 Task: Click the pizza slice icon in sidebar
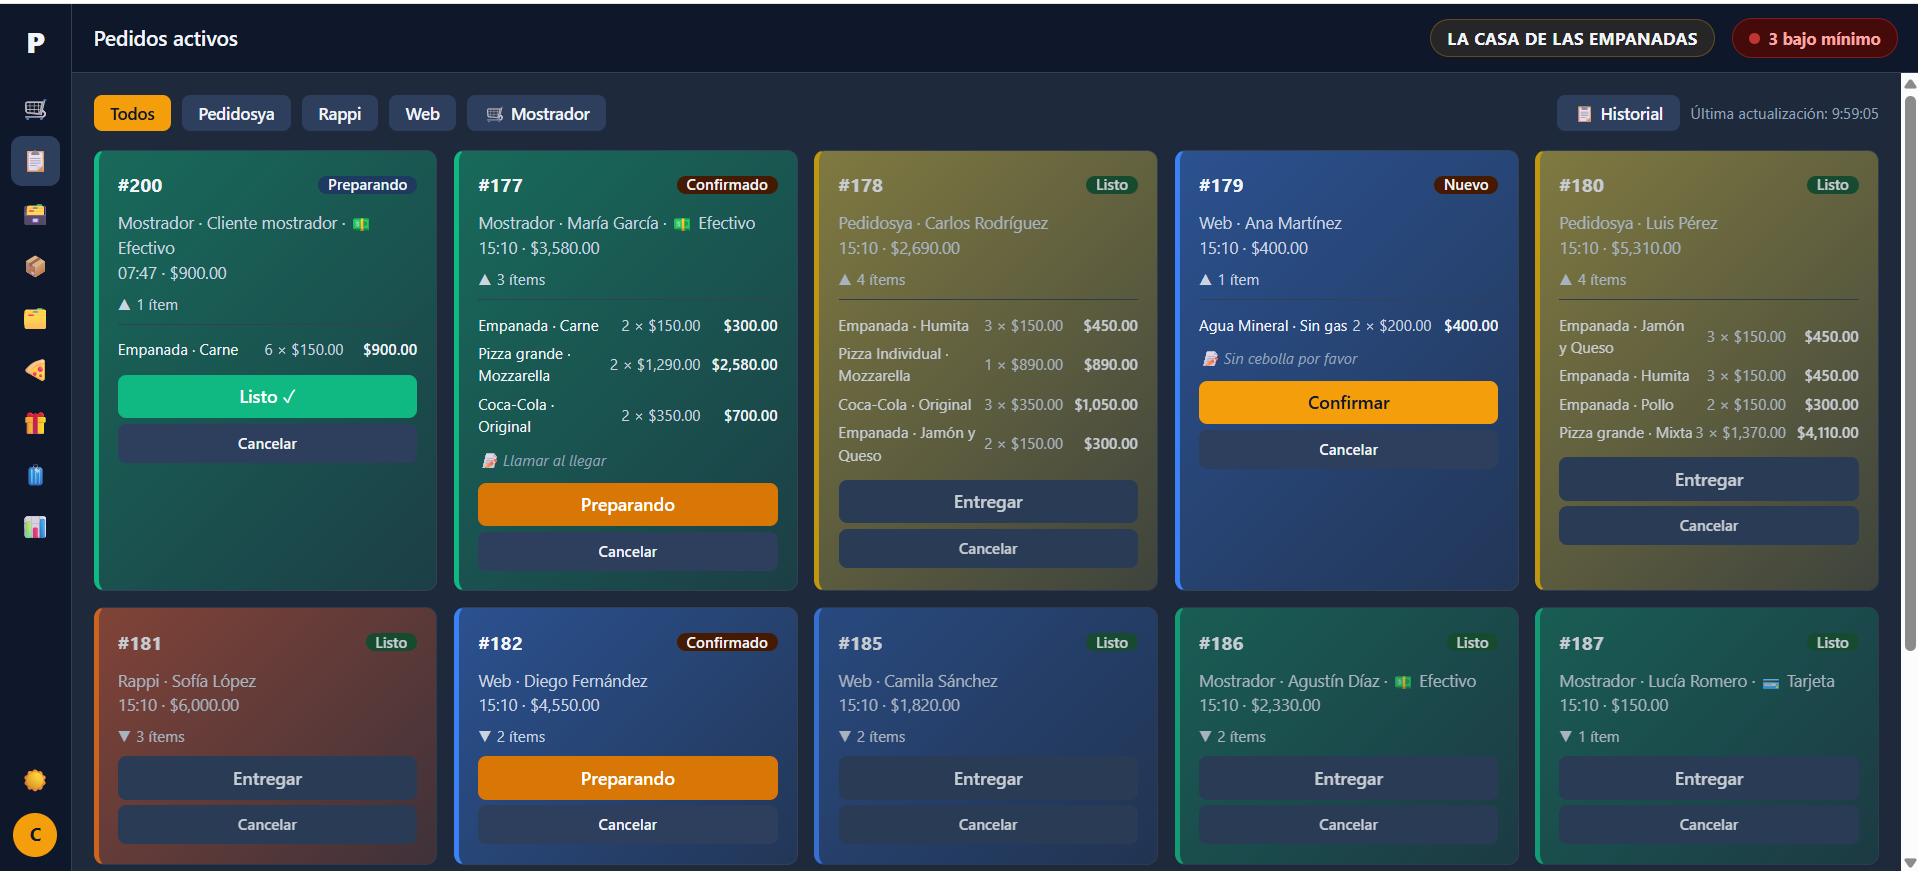click(x=35, y=371)
